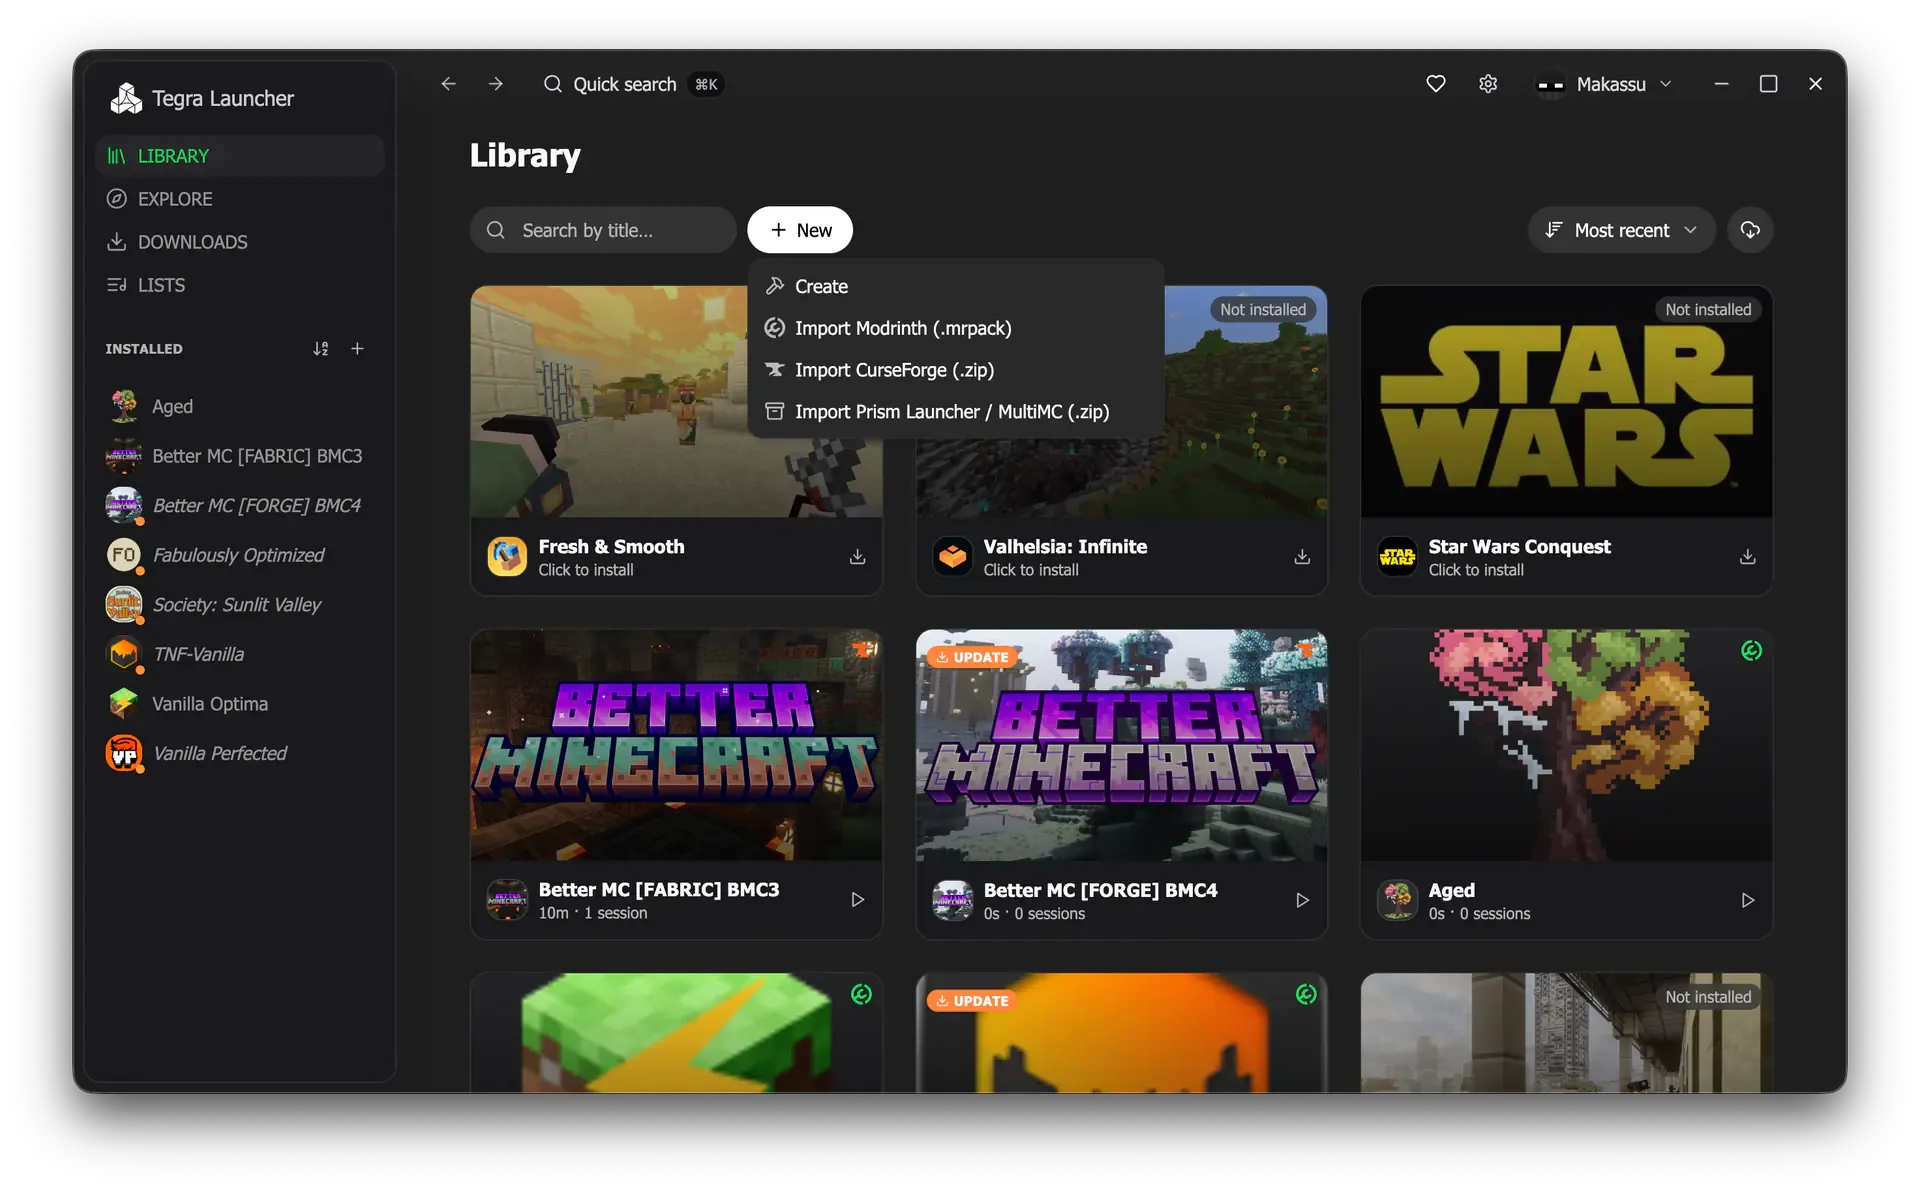Select Create from the New menu
Image resolution: width=1920 pixels, height=1190 pixels.
point(955,286)
